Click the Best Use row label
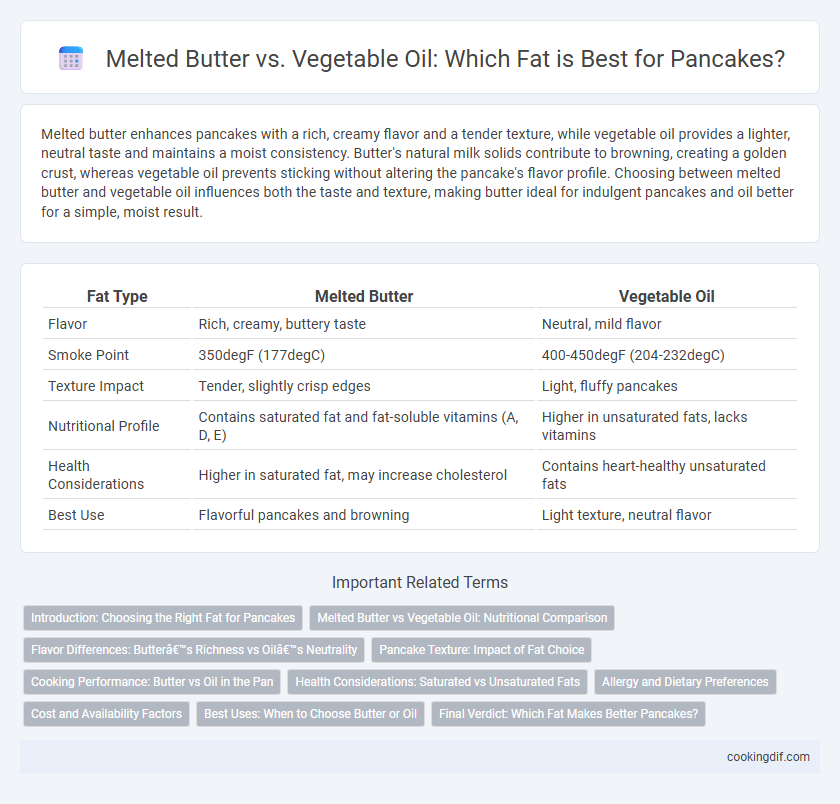The height and width of the screenshot is (804, 840). click(x=76, y=515)
